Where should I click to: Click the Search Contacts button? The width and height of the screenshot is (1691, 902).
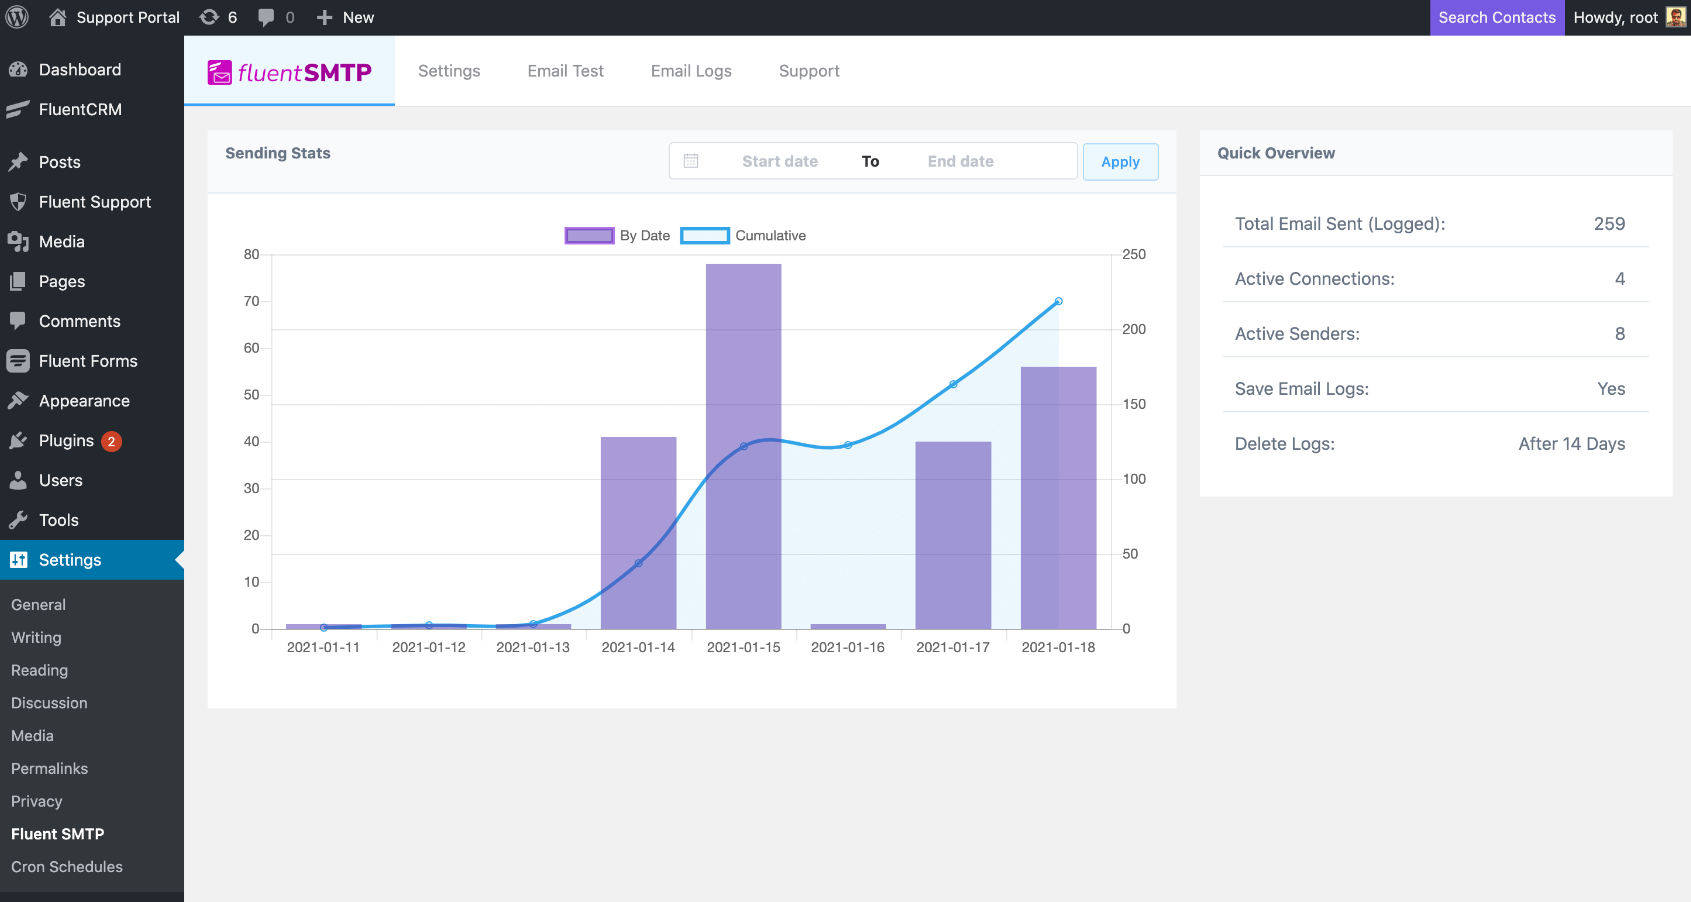1496,17
